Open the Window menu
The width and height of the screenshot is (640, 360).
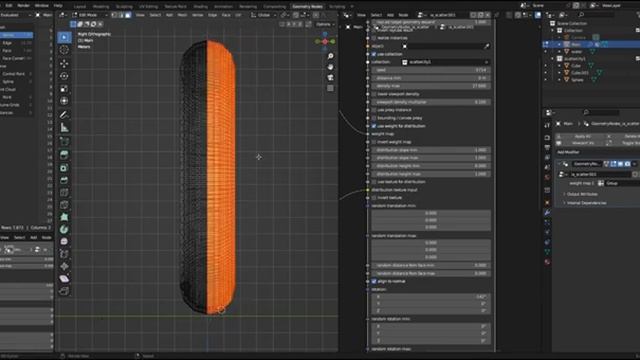click(42, 6)
